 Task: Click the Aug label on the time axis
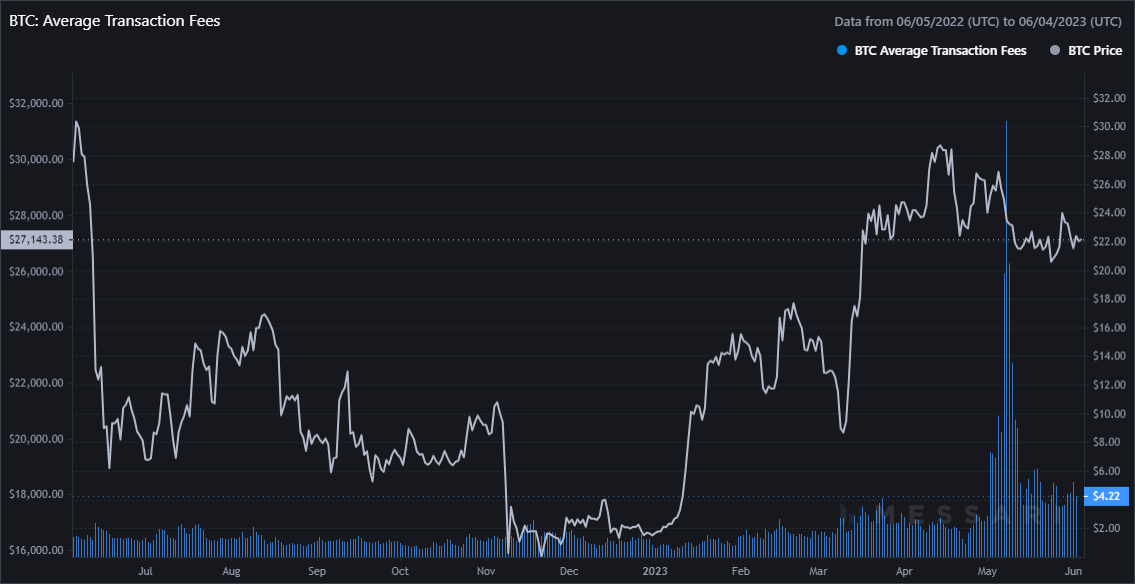[231, 570]
